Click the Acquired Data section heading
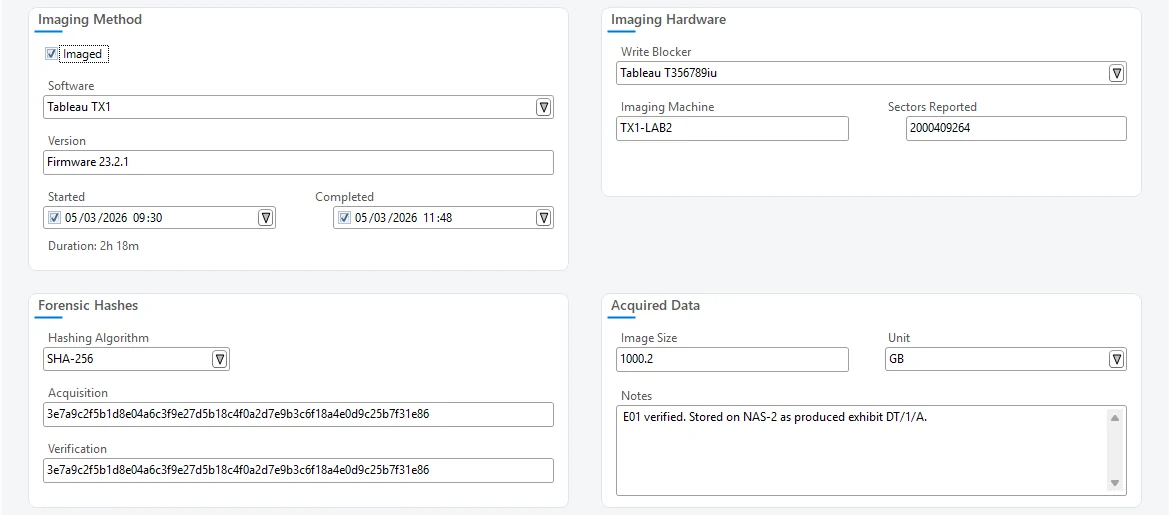 pyautogui.click(x=655, y=305)
